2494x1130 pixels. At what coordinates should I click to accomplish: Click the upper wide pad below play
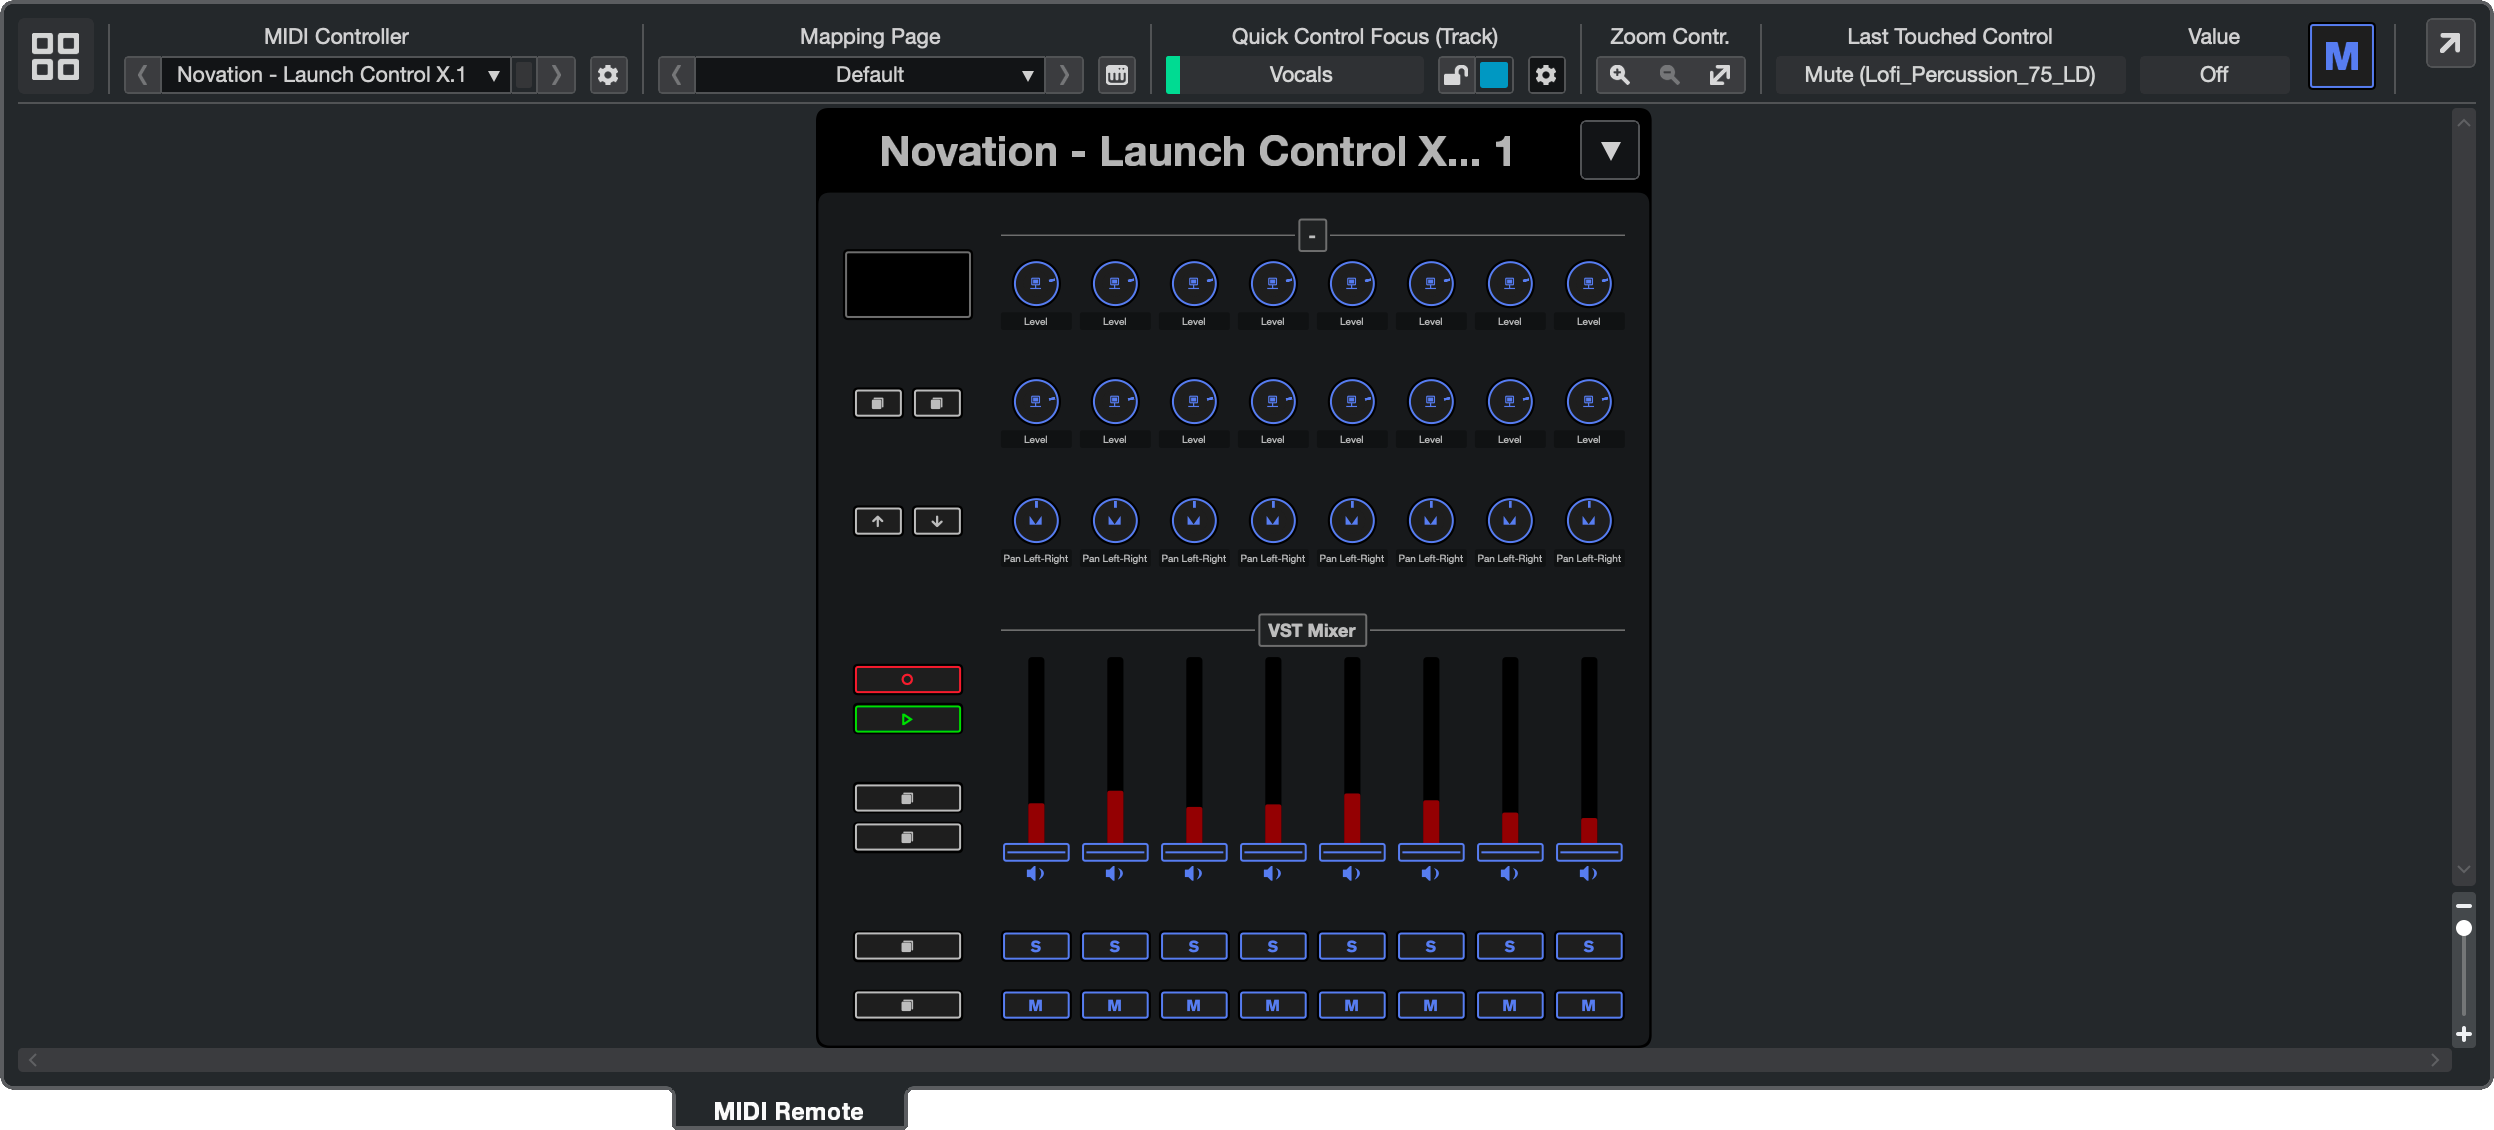point(908,798)
